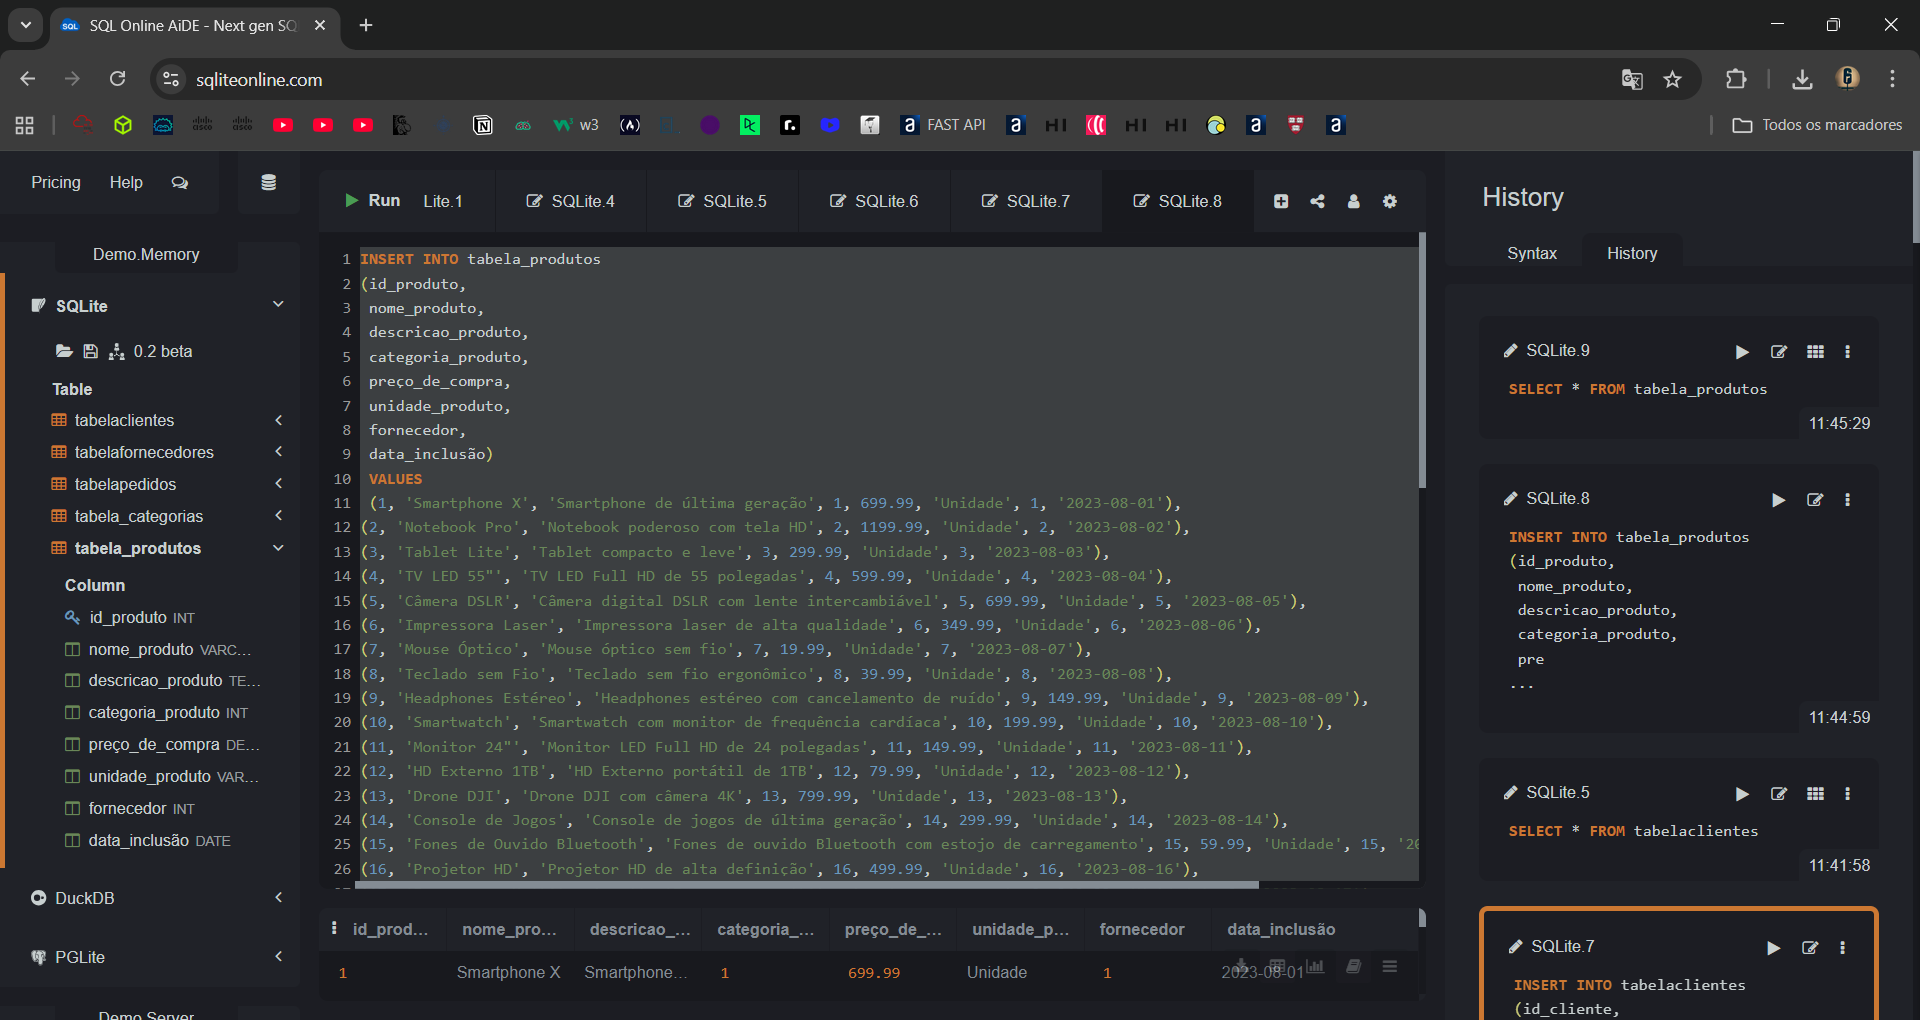The width and height of the screenshot is (1920, 1020).
Task: Collapse the SQLite section chevron
Action: coord(278,304)
